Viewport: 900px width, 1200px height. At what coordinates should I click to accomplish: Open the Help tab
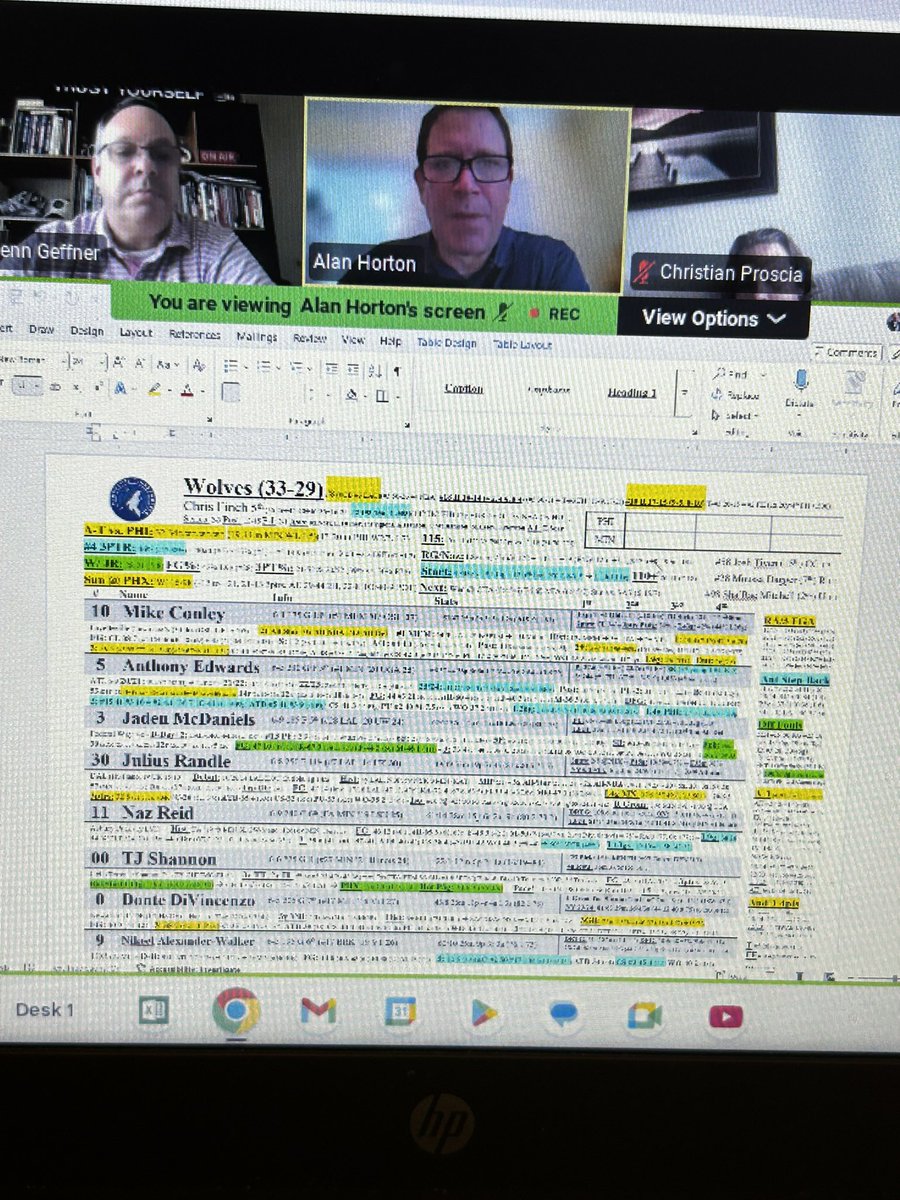[391, 340]
